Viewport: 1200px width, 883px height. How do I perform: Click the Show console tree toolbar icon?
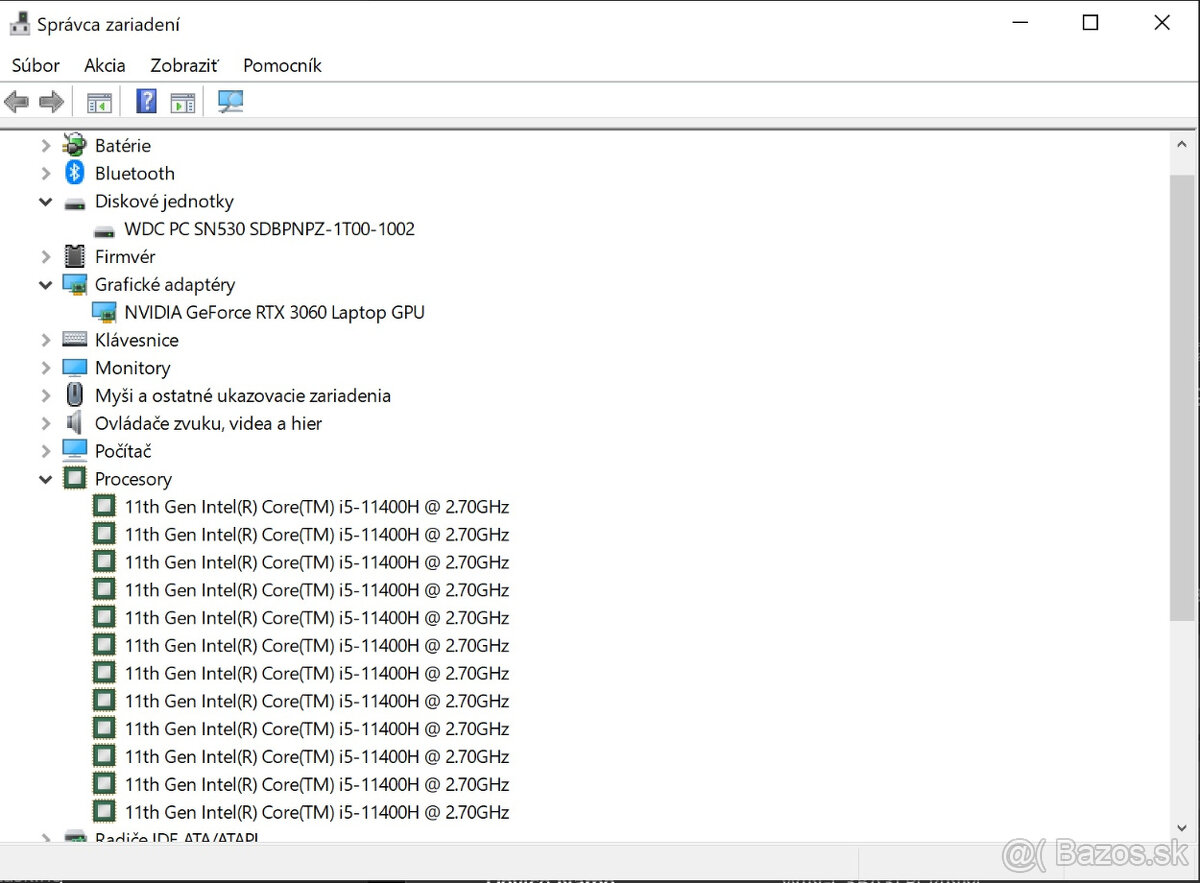tap(97, 100)
